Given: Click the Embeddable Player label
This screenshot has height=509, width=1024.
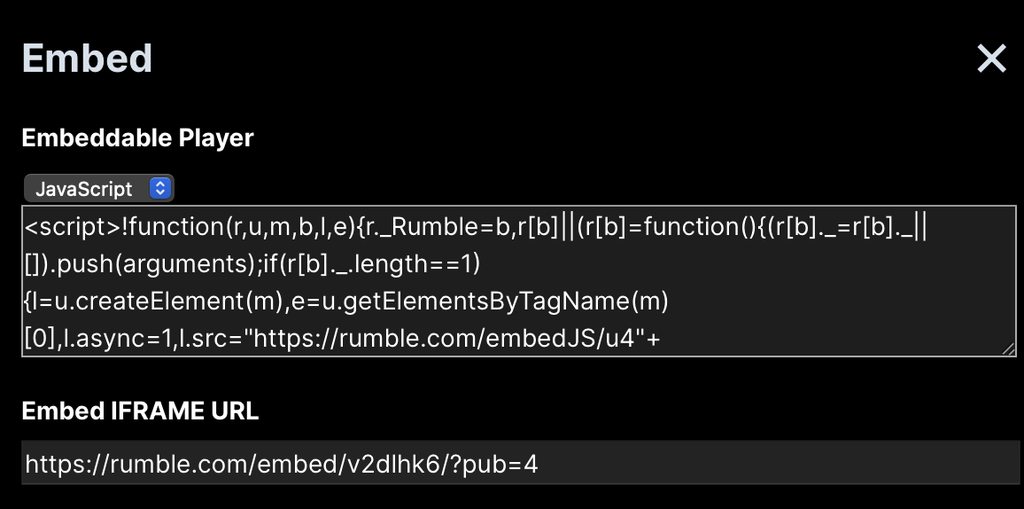Looking at the screenshot, I should [137, 138].
